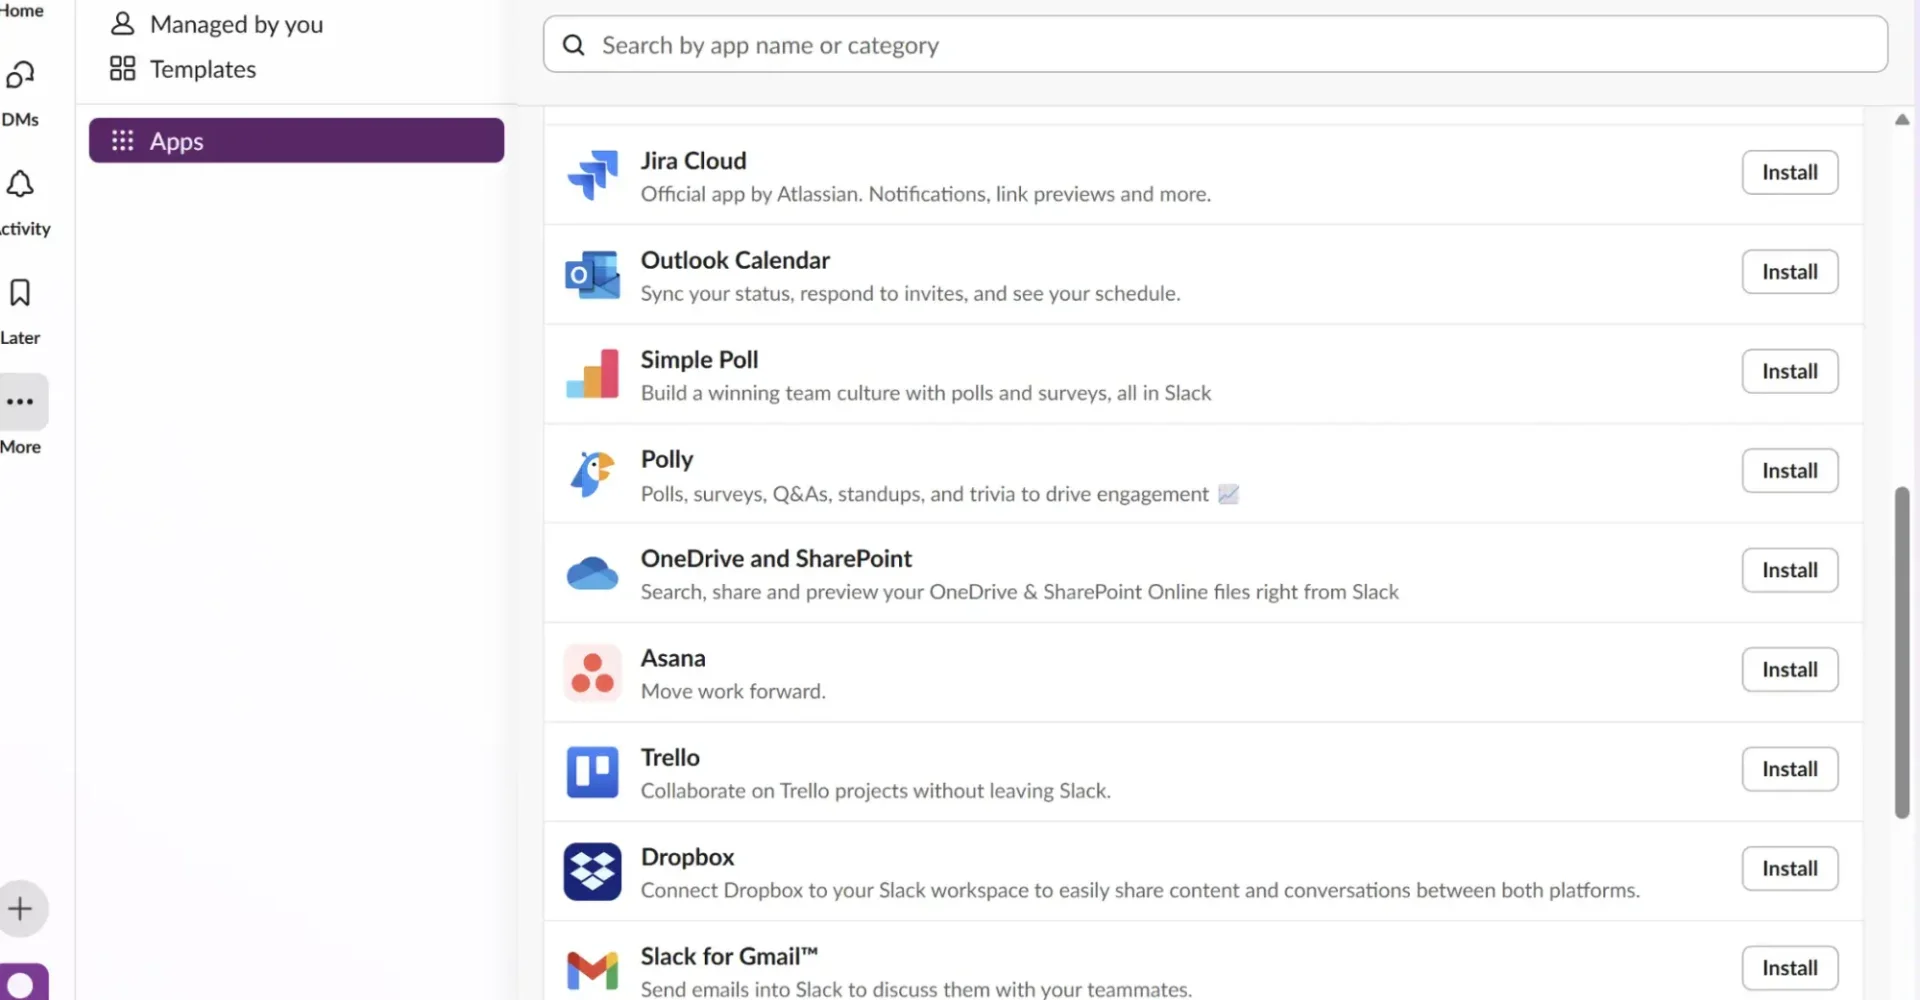Install the Outlook Calendar app

click(1790, 272)
